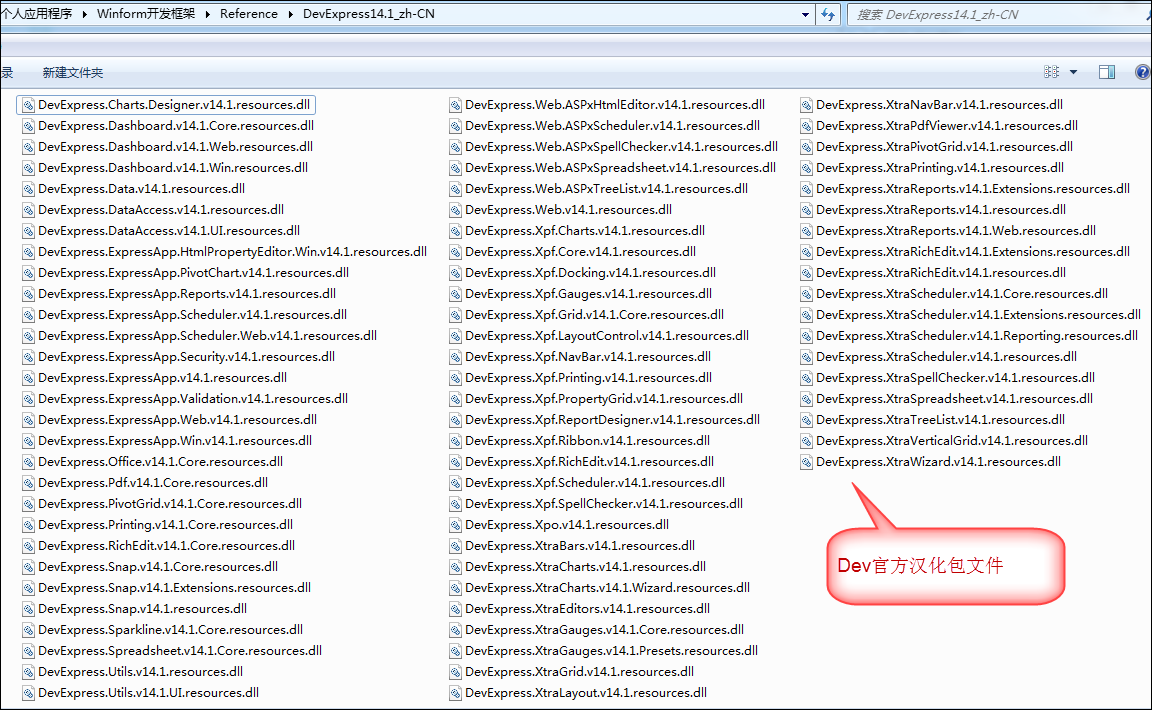The width and height of the screenshot is (1152, 710).
Task: Click icon of DevExpress.Xpf.Ribbon.v14.1.resources.dll
Action: click(456, 441)
